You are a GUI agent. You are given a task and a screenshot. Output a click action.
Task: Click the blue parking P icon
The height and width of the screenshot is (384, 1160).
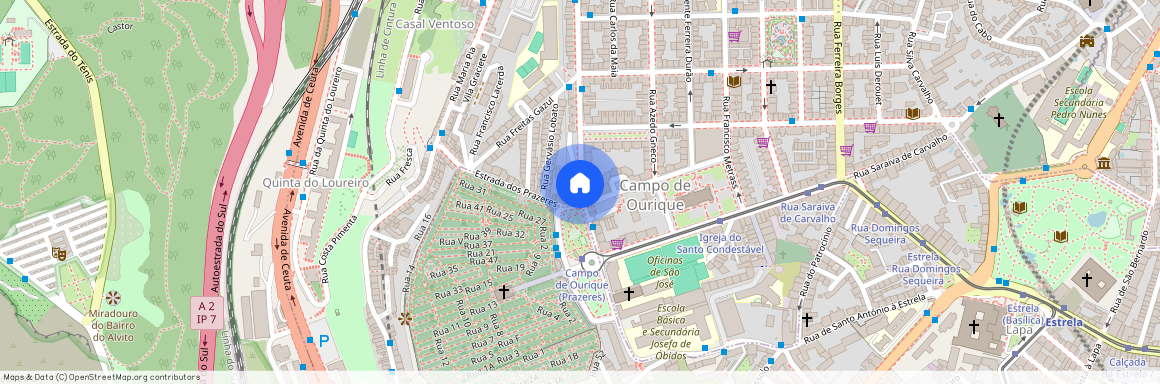pyautogui.click(x=323, y=341)
